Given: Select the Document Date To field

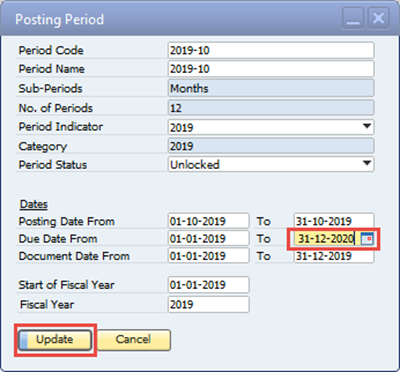Looking at the screenshot, I should pyautogui.click(x=334, y=256).
